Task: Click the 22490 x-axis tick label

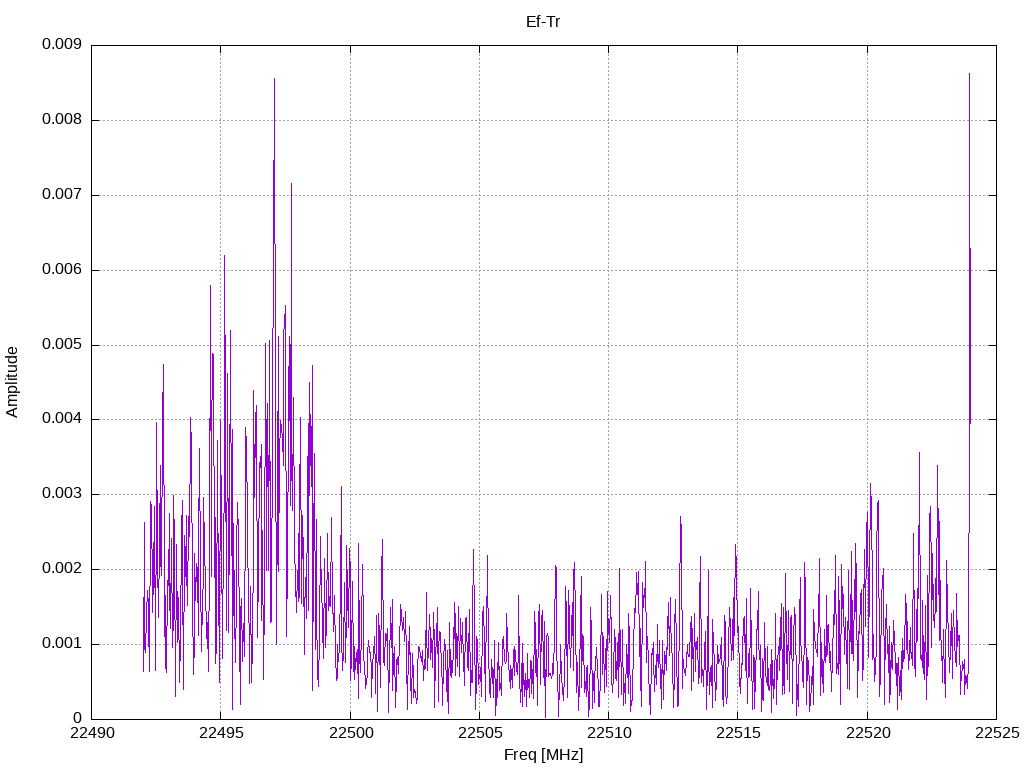Action: (91, 733)
